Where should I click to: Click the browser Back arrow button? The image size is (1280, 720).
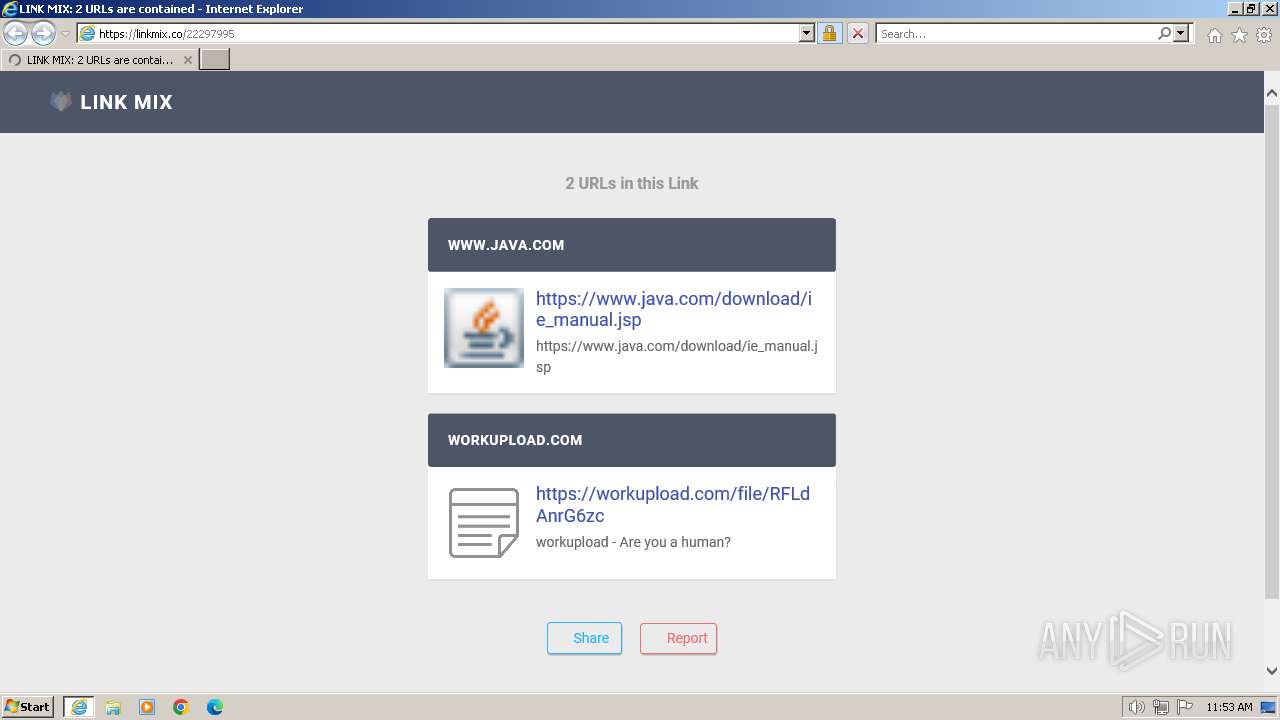(x=16, y=34)
